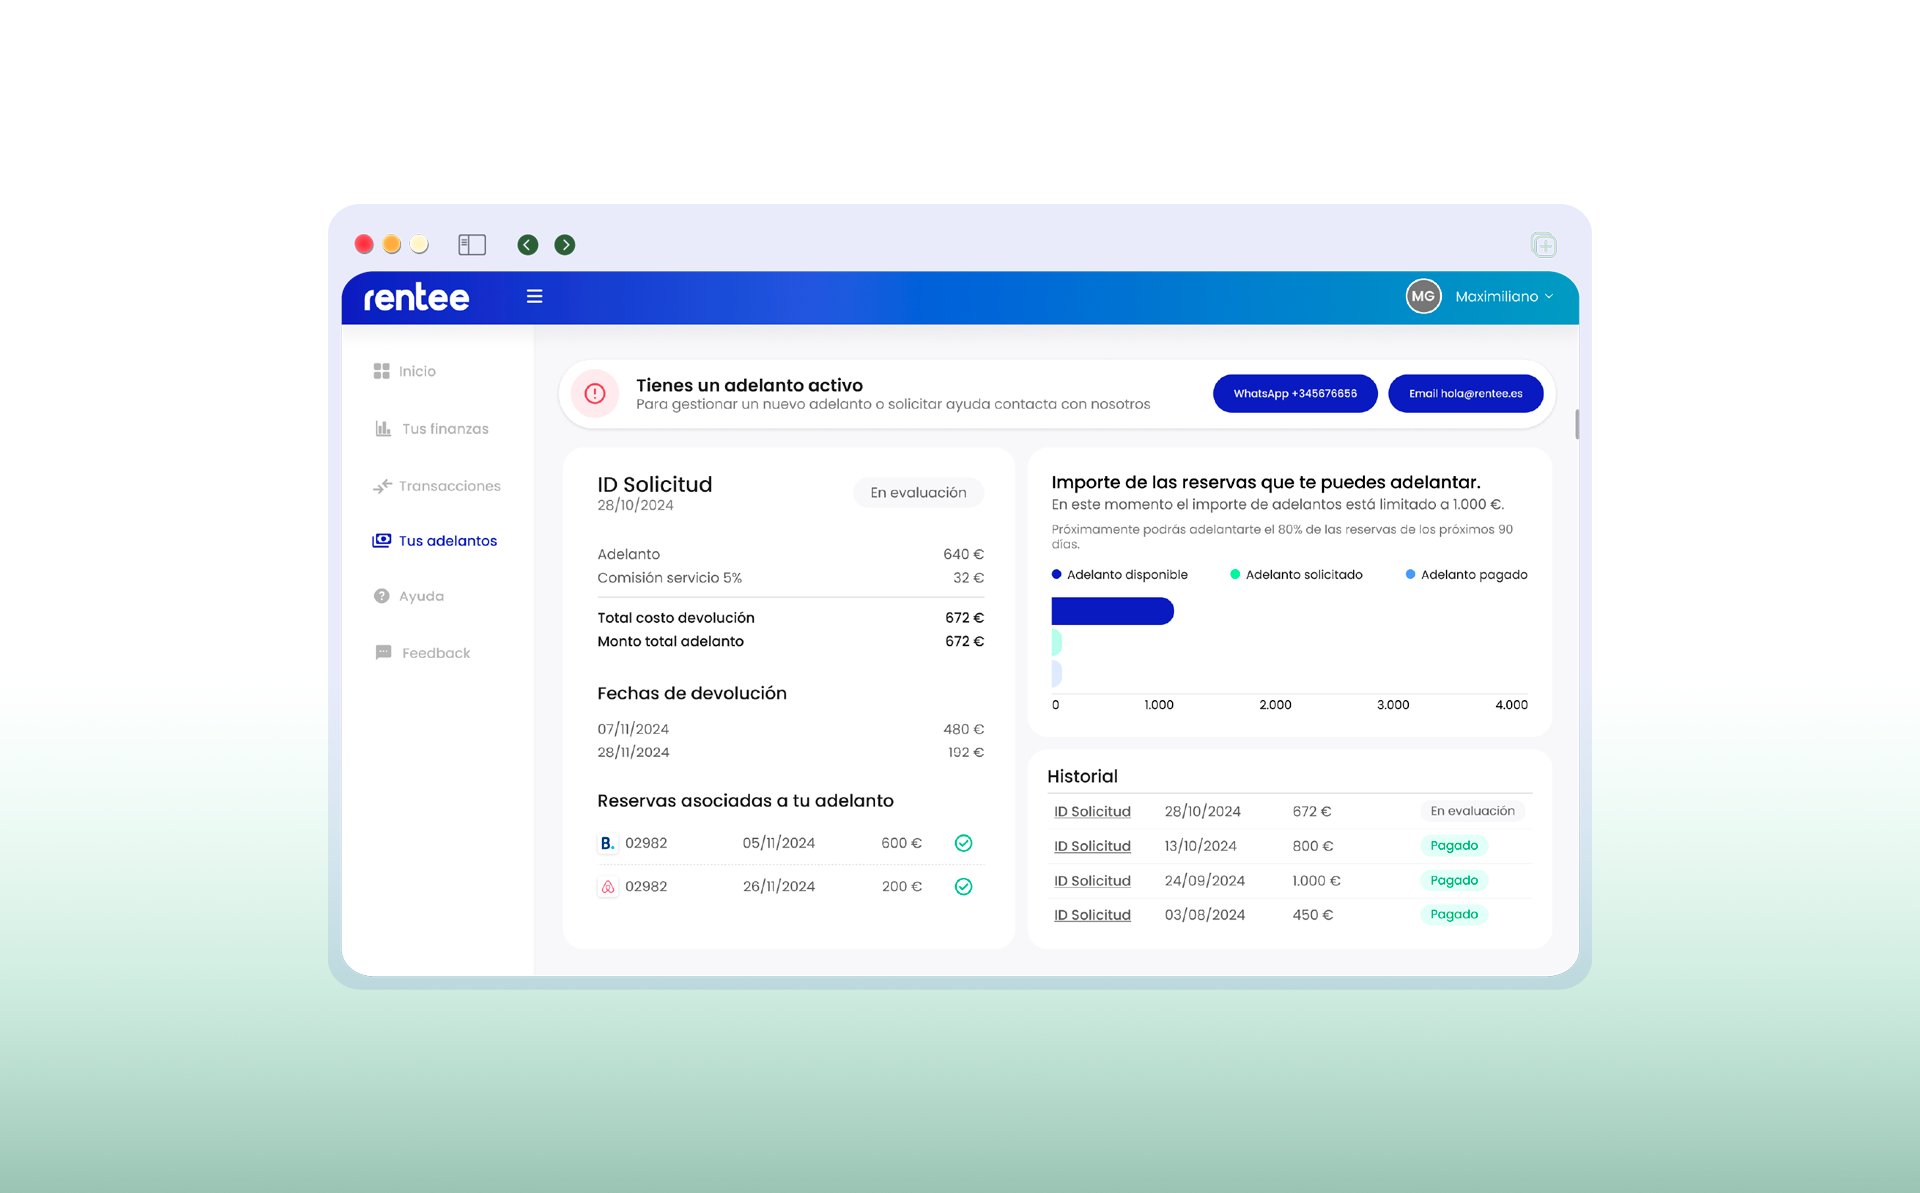Screen dimensions: 1920x1193
Task: Click the Airbnb reservation icon
Action: (607, 887)
